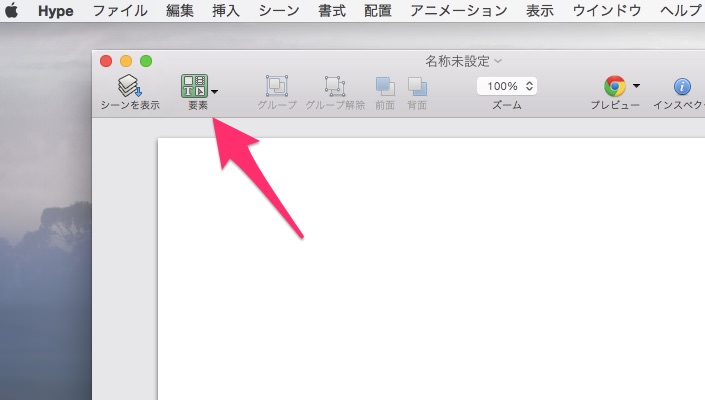Click the グループ解除 toolbar icon
The height and width of the screenshot is (400, 705).
click(335, 86)
